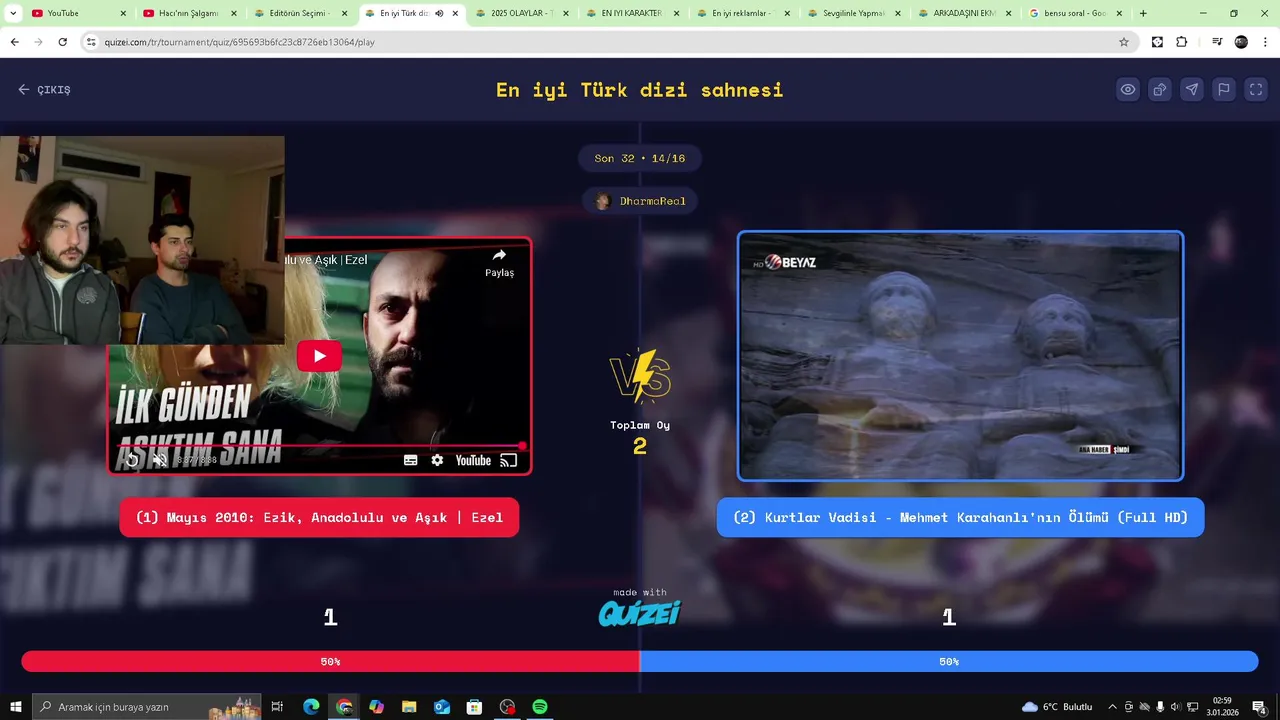View site information icon in address bar
The height and width of the screenshot is (720, 1280).
pyautogui.click(x=91, y=42)
